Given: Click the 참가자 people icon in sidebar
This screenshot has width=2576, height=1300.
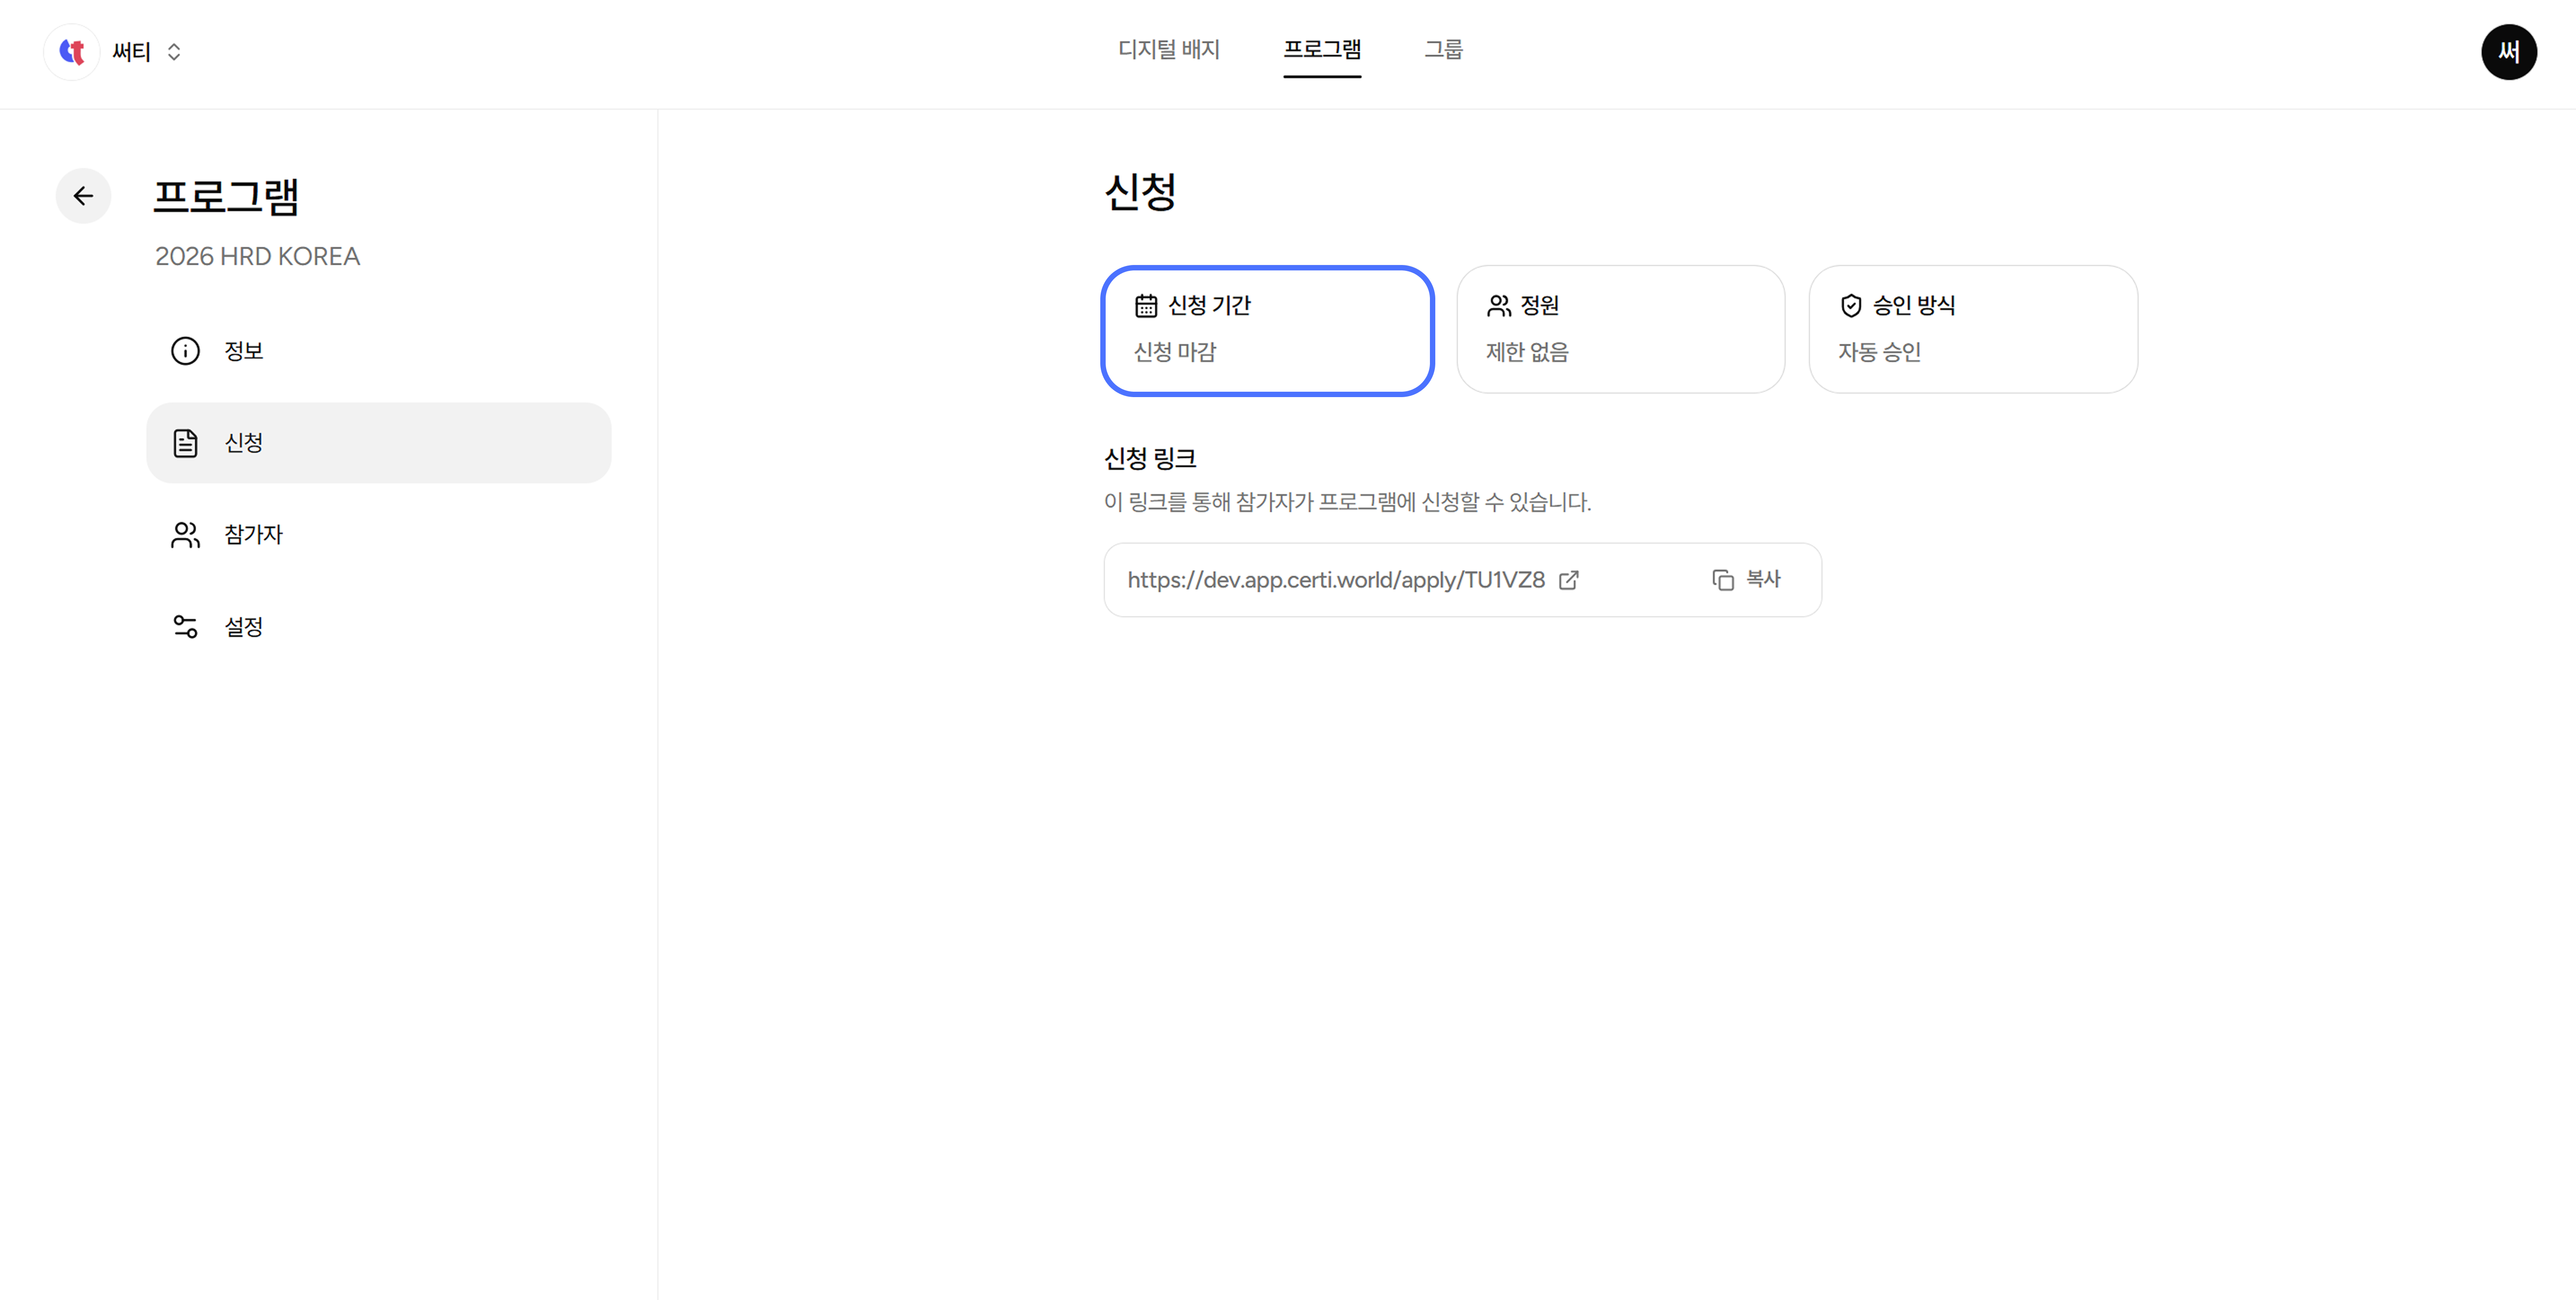Looking at the screenshot, I should click(185, 535).
